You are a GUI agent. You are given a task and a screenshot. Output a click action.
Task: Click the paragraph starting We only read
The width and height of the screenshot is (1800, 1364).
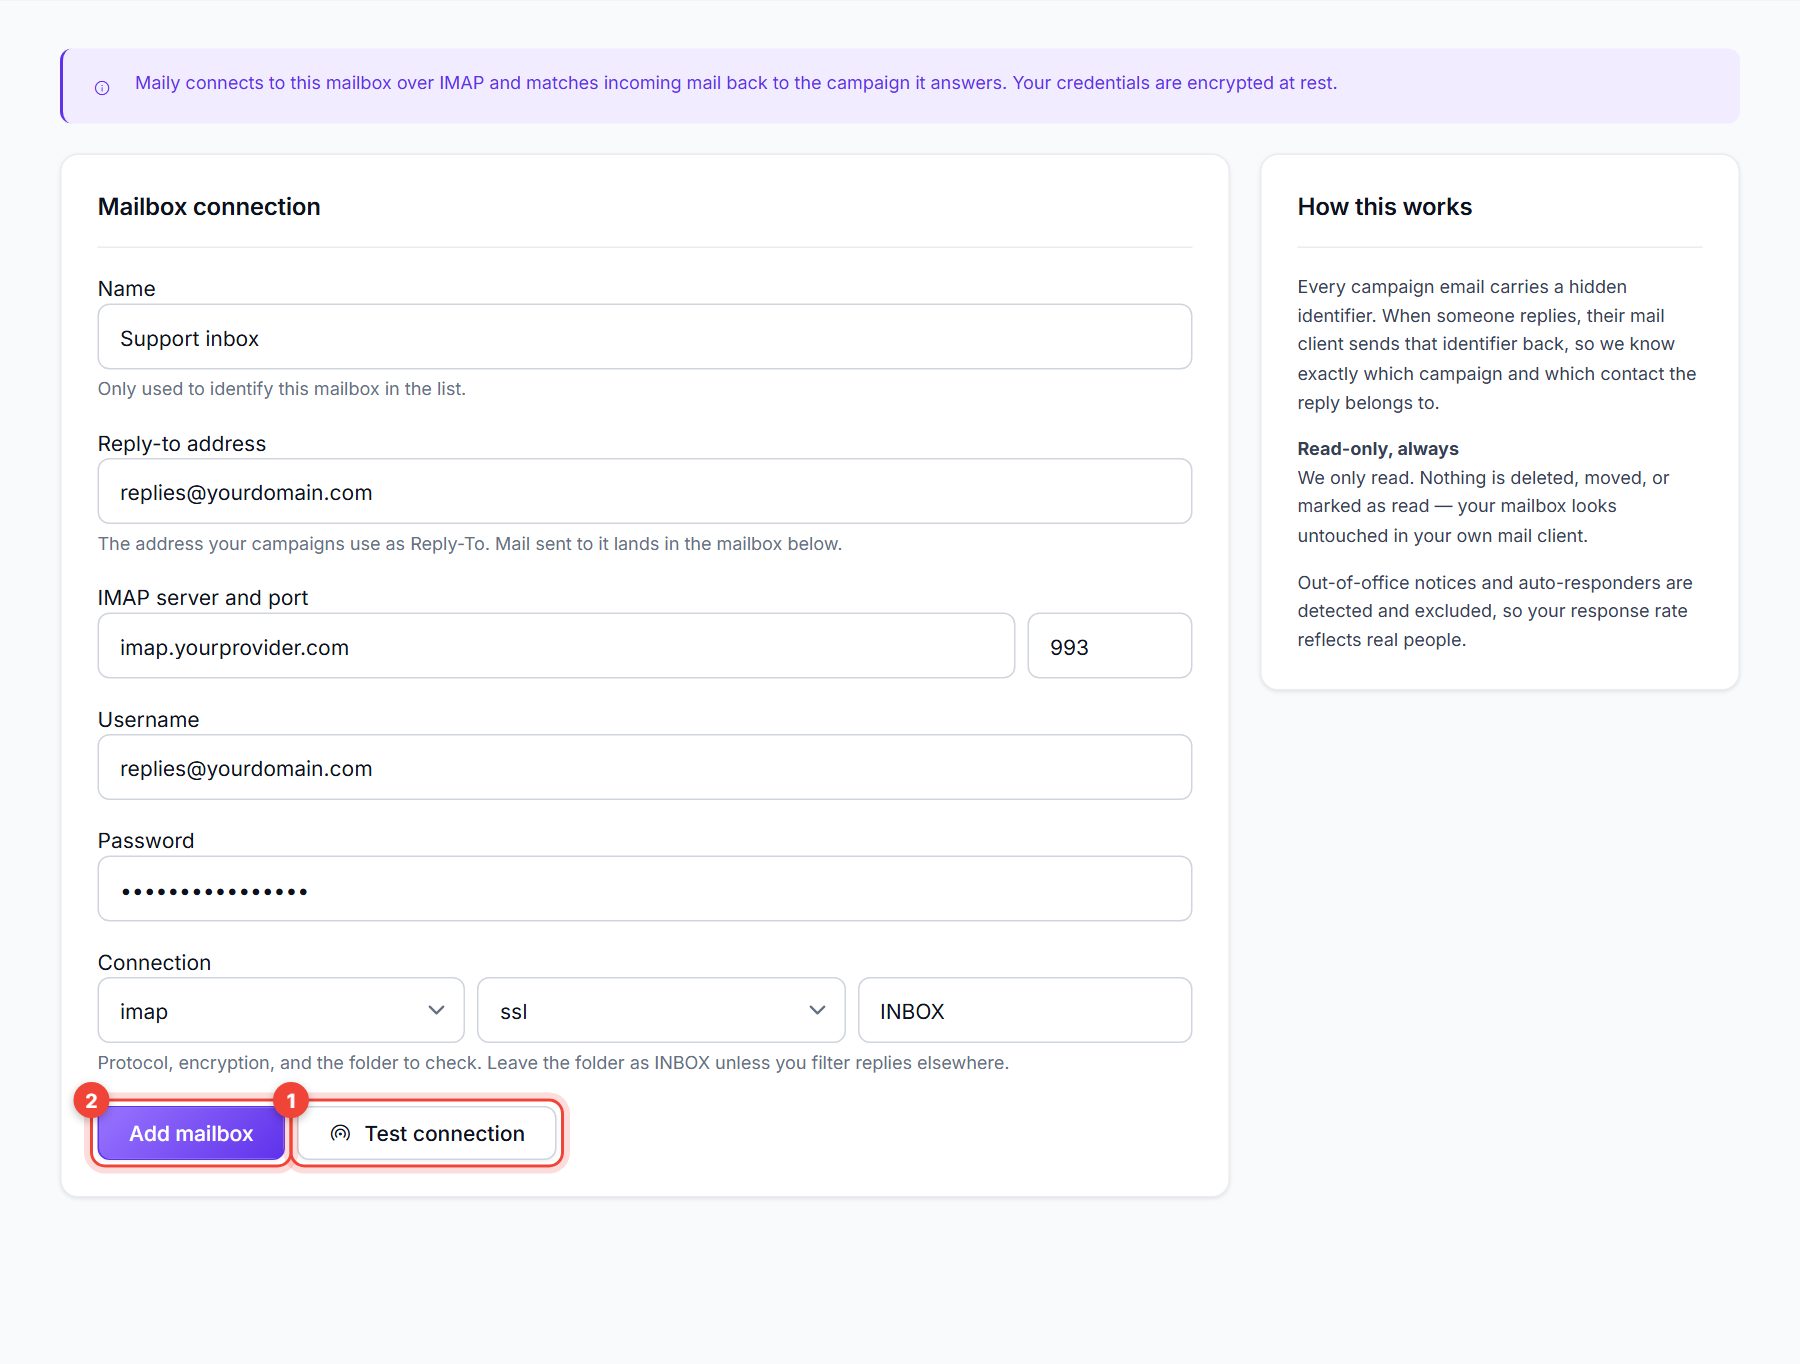click(1484, 507)
